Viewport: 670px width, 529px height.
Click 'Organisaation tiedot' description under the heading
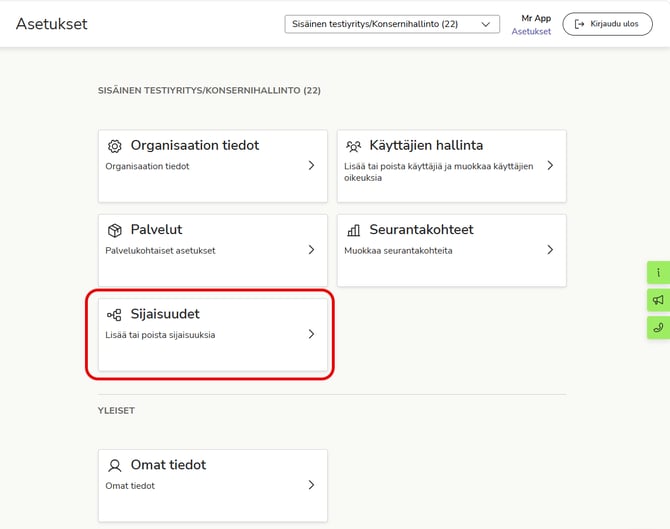147,166
